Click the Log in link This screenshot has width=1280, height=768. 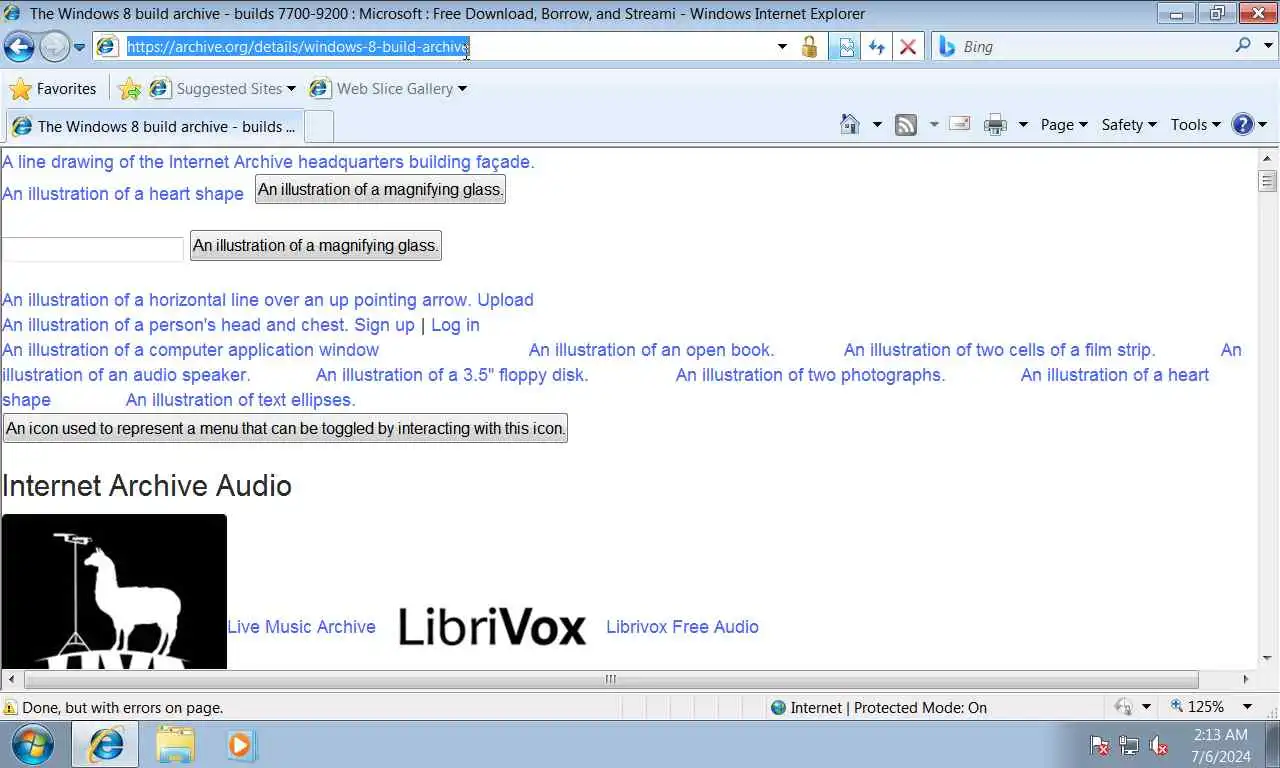tap(455, 325)
